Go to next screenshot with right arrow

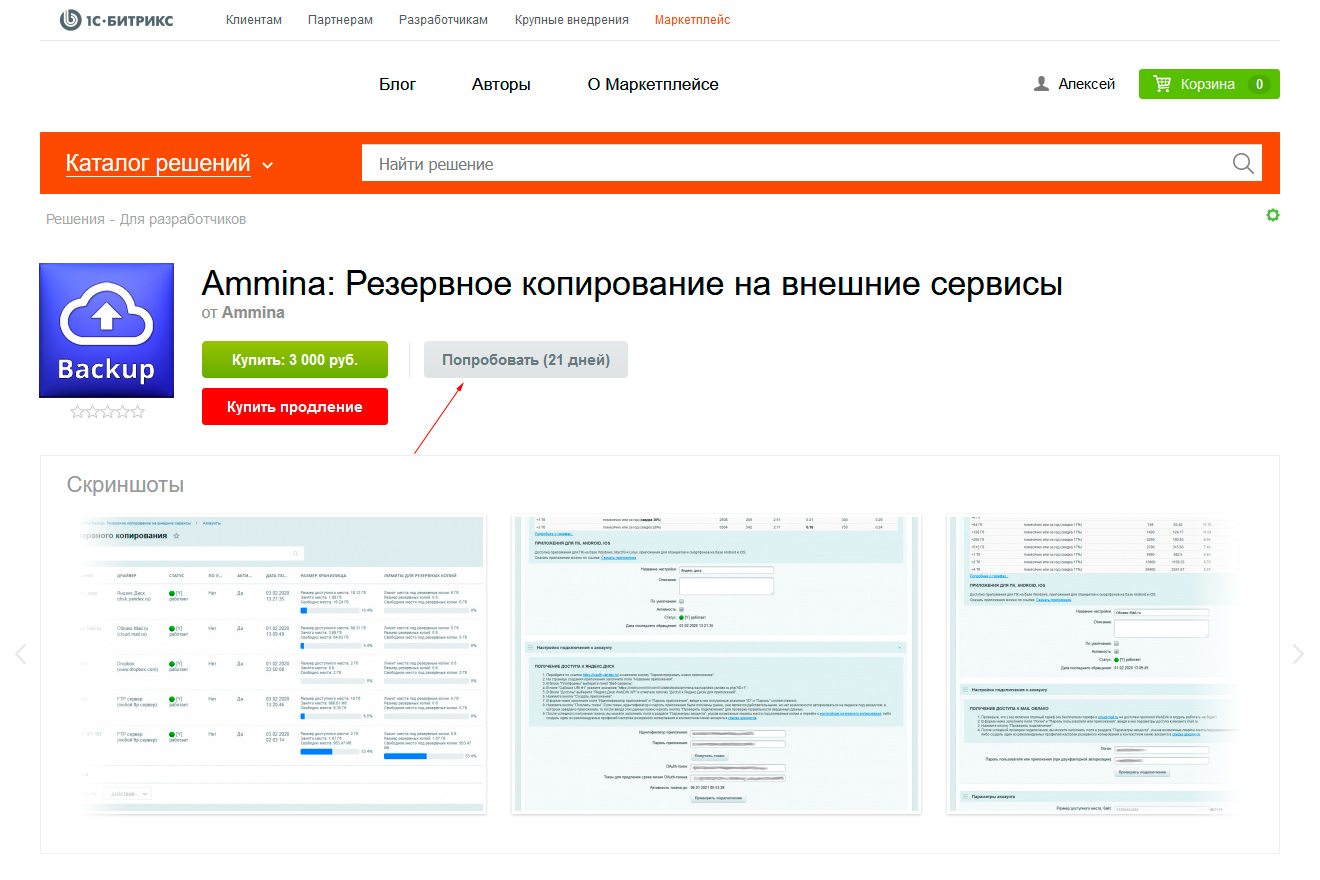(x=1298, y=654)
